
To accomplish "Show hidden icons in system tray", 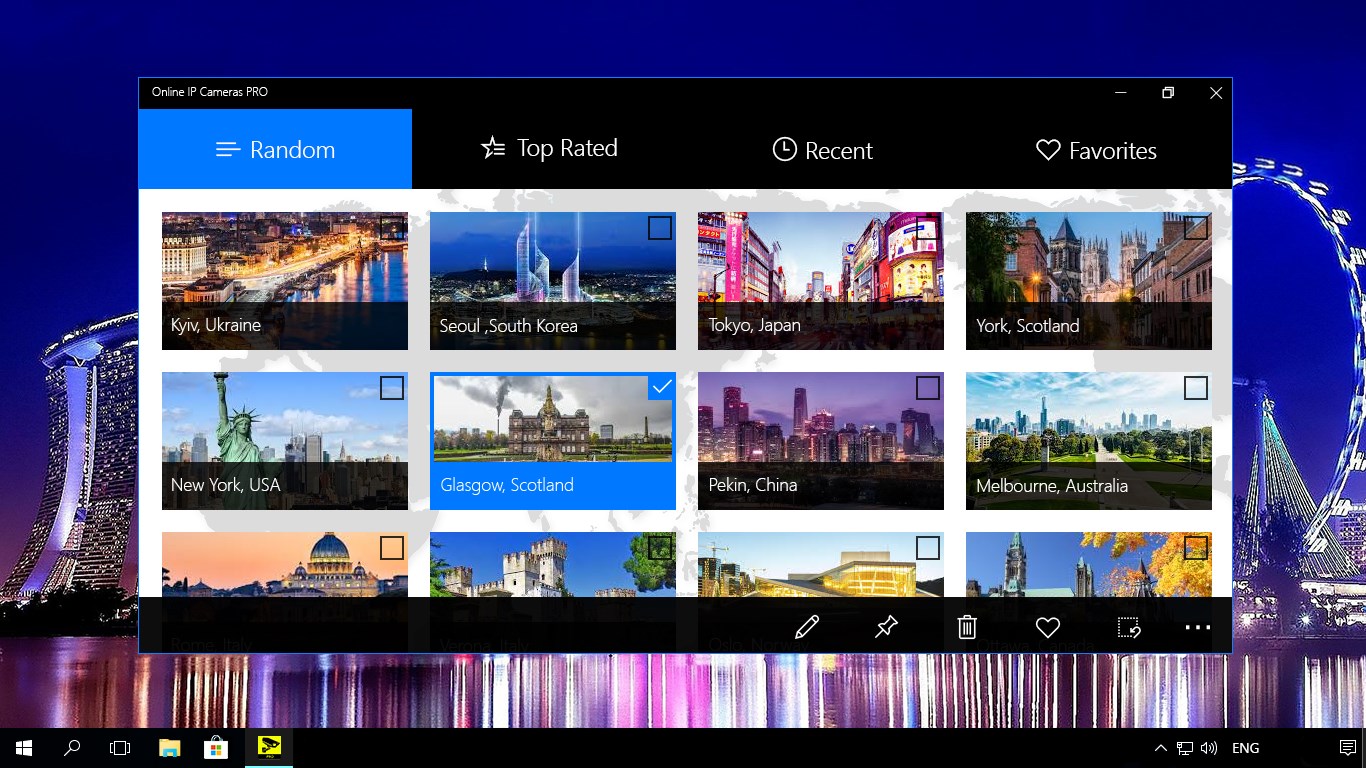I will (1160, 748).
